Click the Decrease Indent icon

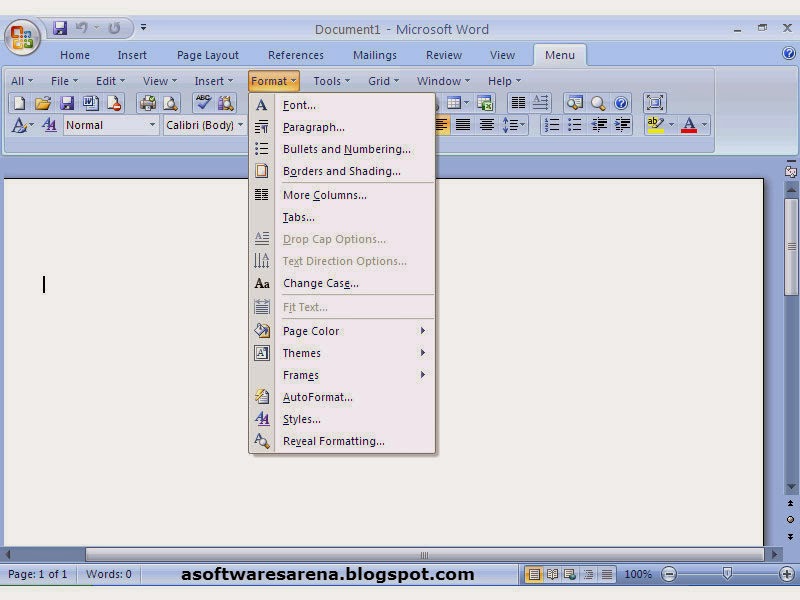[x=598, y=124]
